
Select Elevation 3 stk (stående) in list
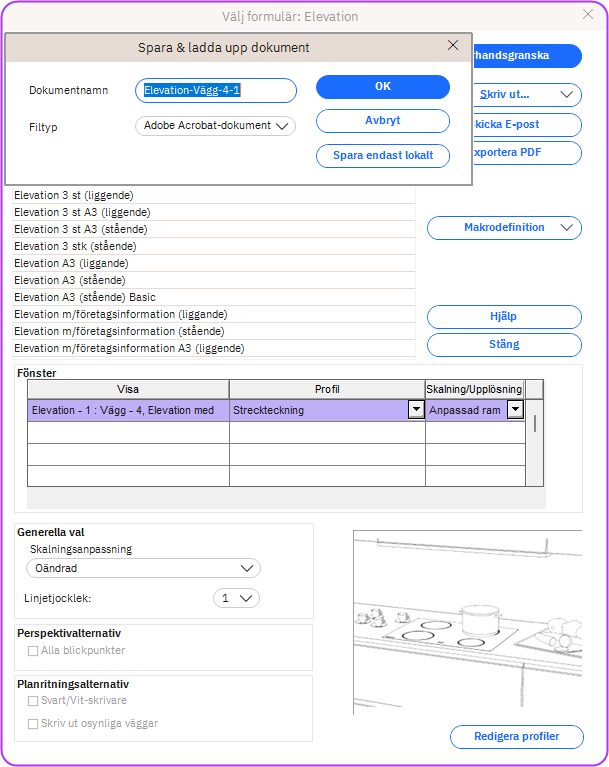(x=75, y=246)
